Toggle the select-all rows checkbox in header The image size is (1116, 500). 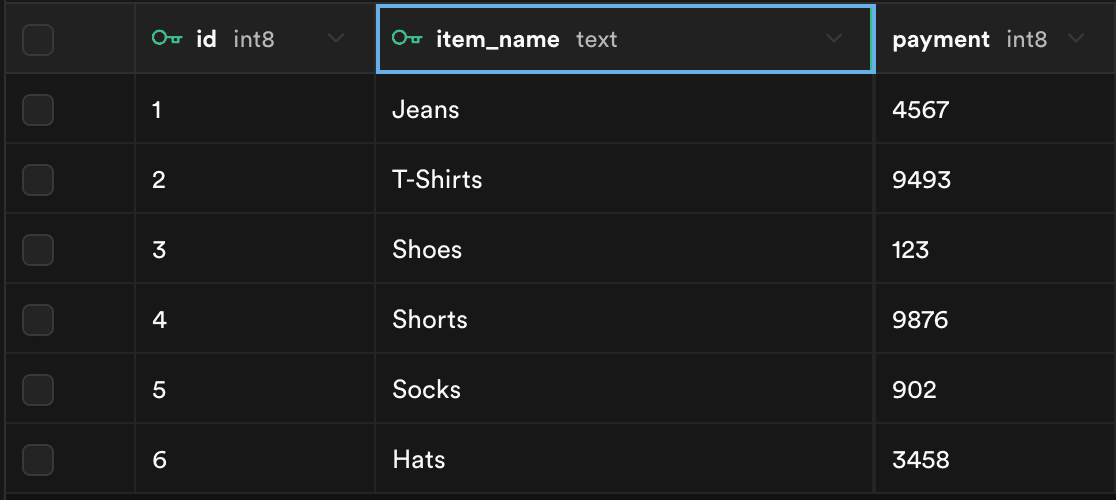coord(38,40)
